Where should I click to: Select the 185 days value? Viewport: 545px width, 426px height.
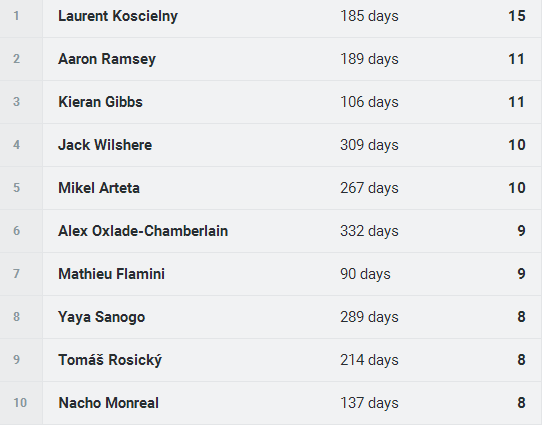click(369, 16)
